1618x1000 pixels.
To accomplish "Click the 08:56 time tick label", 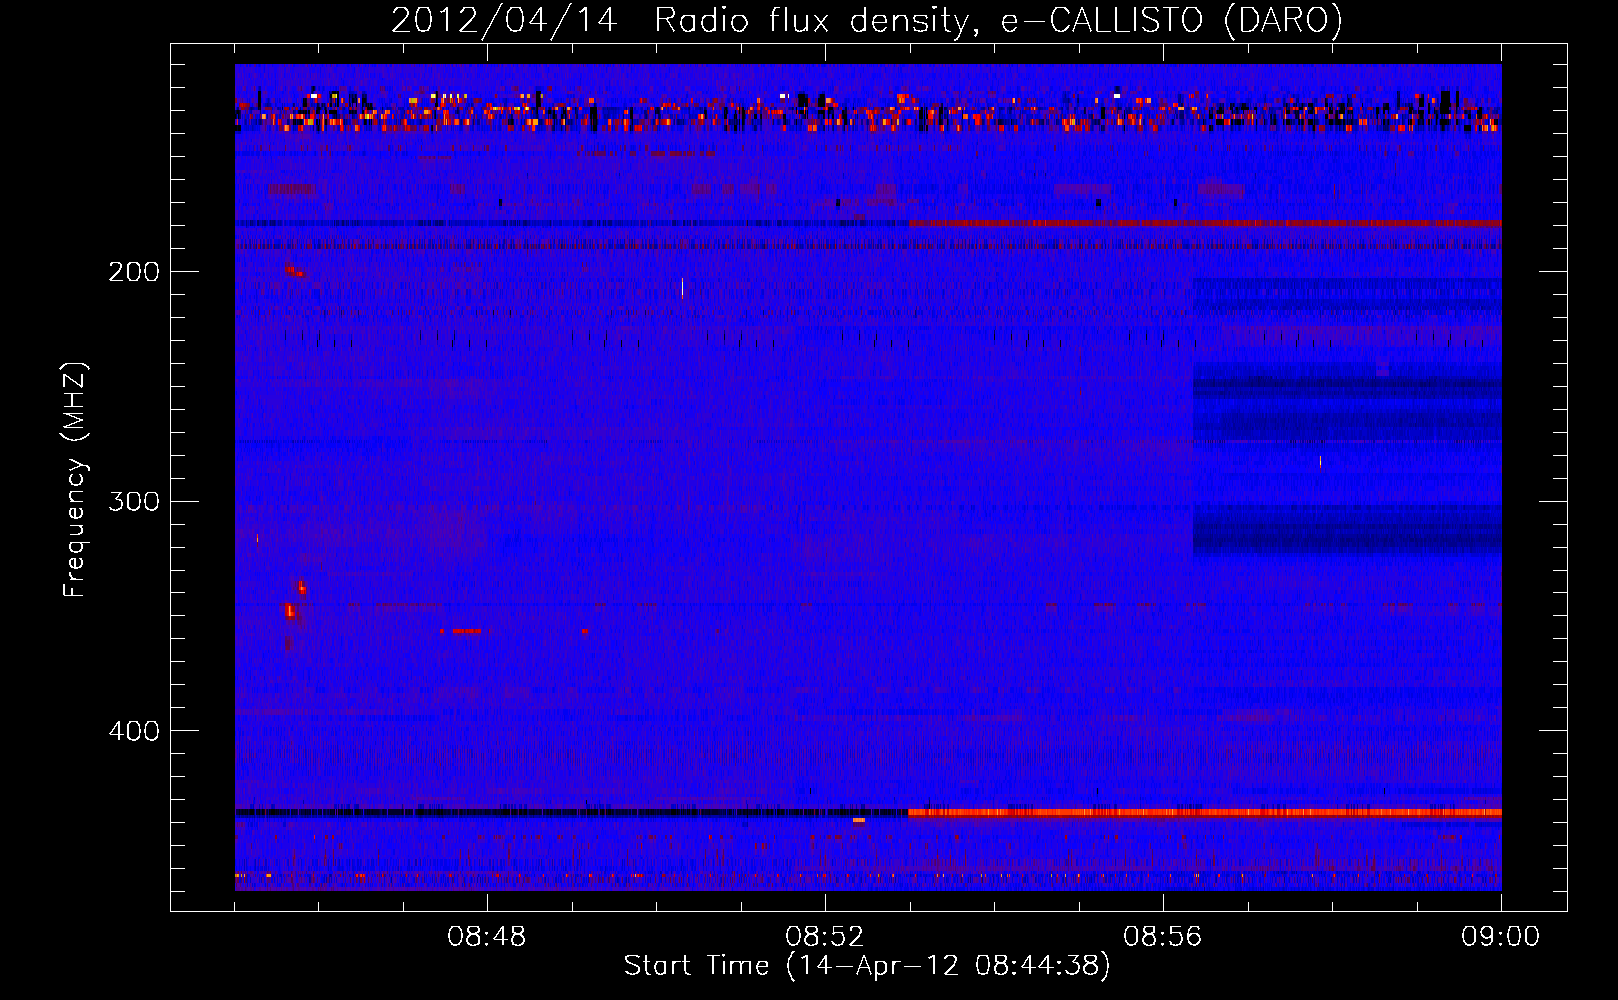I will pyautogui.click(x=1163, y=937).
